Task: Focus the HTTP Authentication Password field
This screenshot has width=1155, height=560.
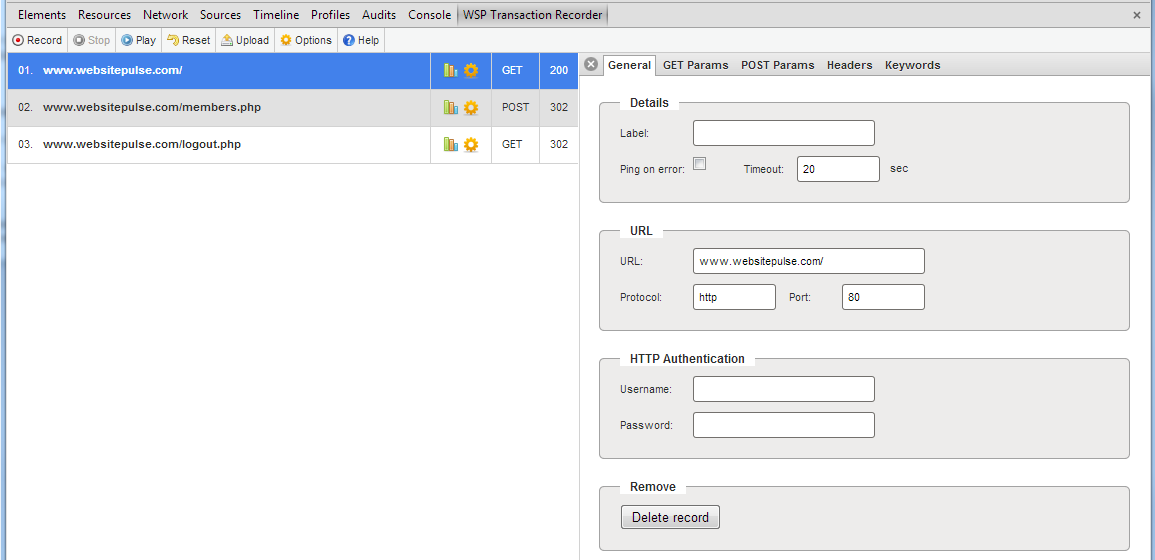Action: pyautogui.click(x=784, y=425)
